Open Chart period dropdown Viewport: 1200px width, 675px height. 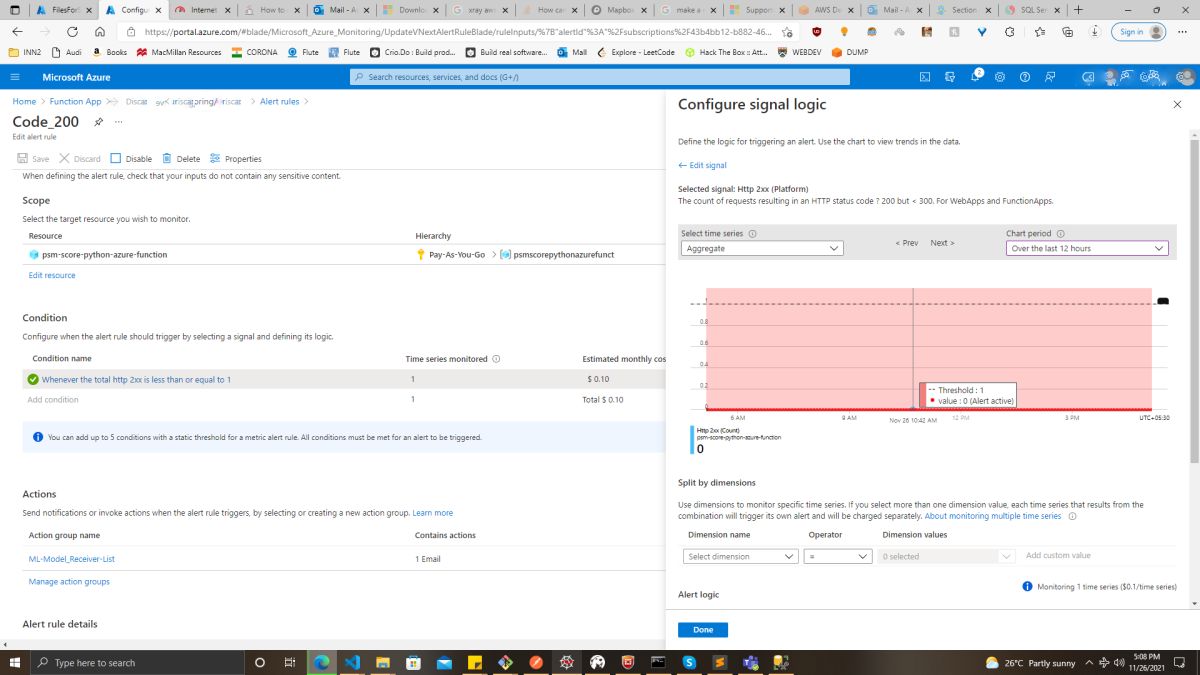[x=1087, y=249]
